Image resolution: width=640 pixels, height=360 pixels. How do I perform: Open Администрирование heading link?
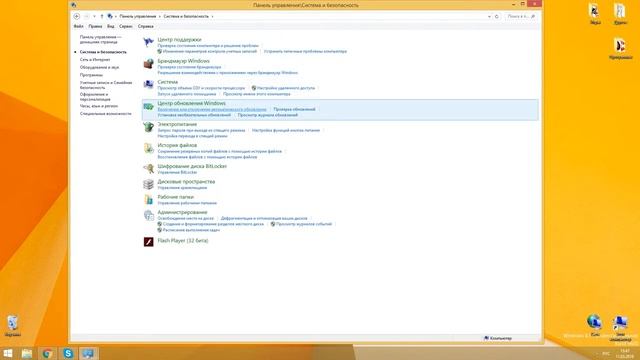click(182, 212)
